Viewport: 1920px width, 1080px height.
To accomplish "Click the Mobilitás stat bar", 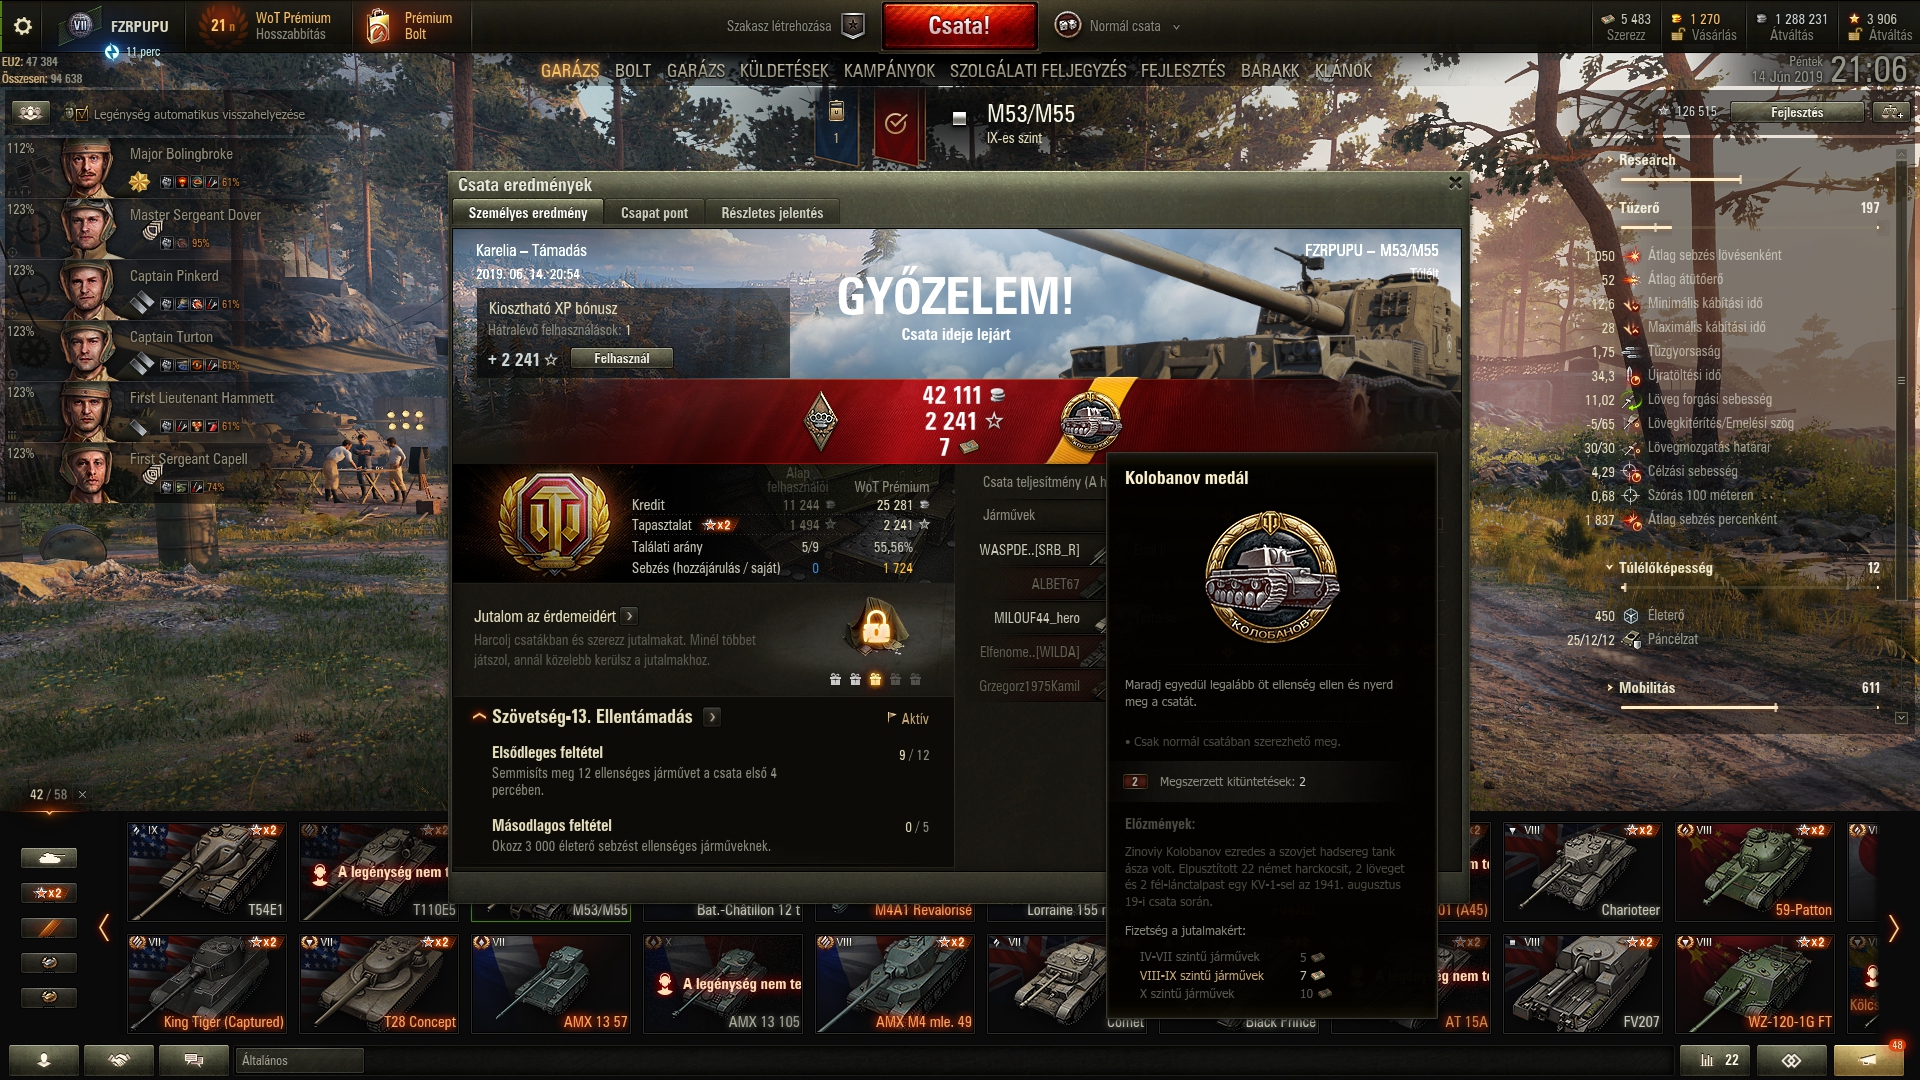I will point(1699,707).
